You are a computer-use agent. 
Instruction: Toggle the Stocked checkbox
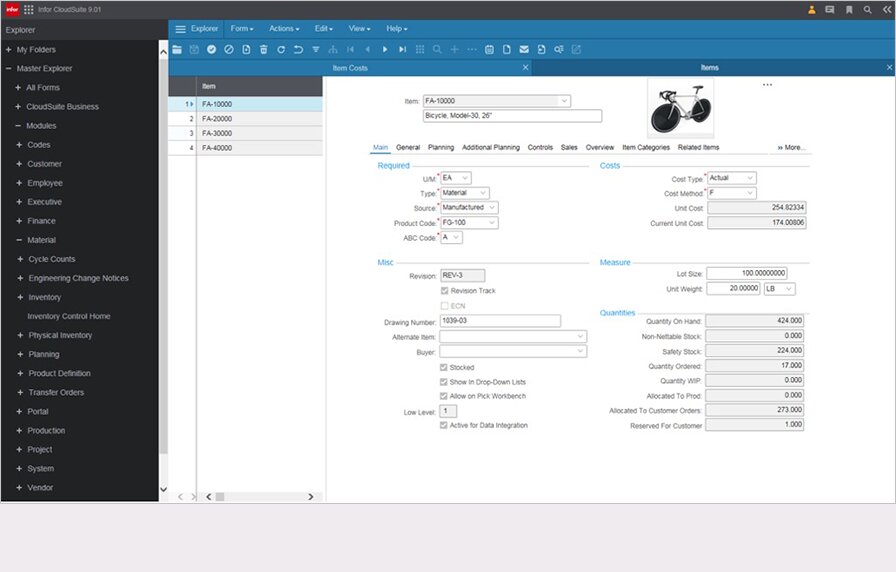[x=444, y=368]
